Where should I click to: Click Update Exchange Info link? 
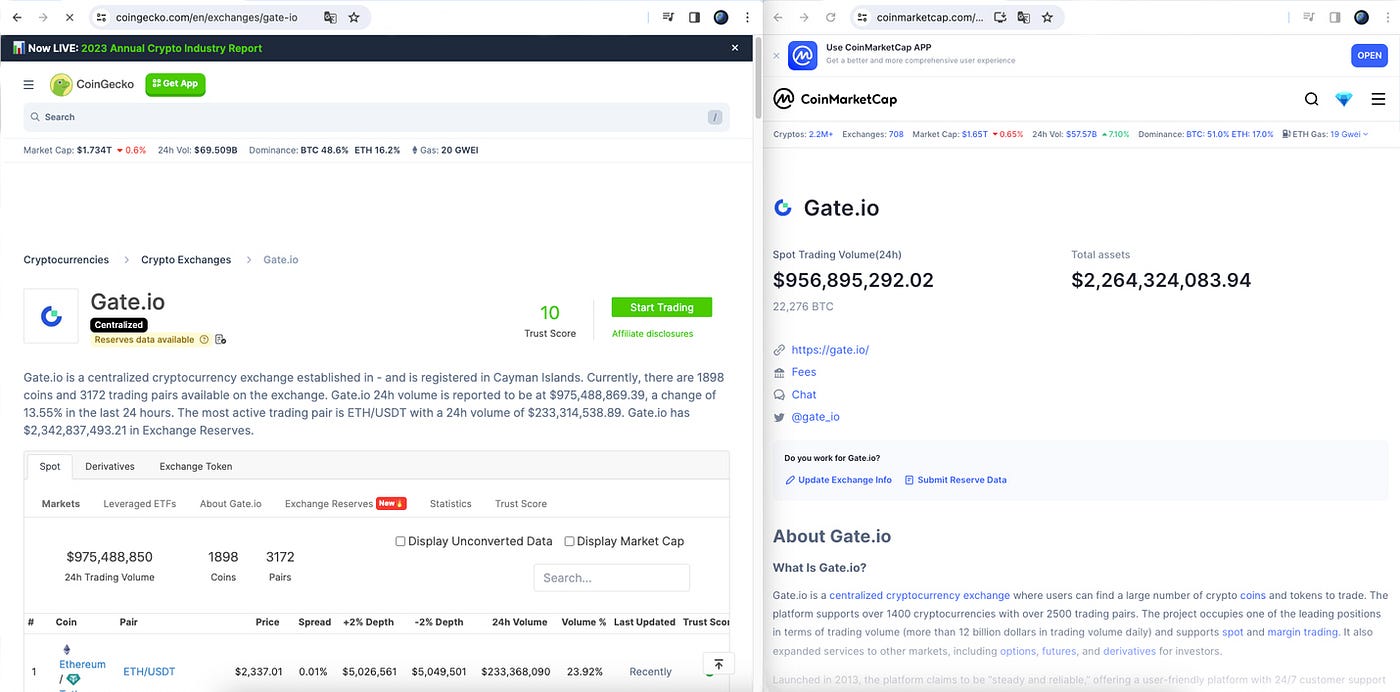coord(838,480)
